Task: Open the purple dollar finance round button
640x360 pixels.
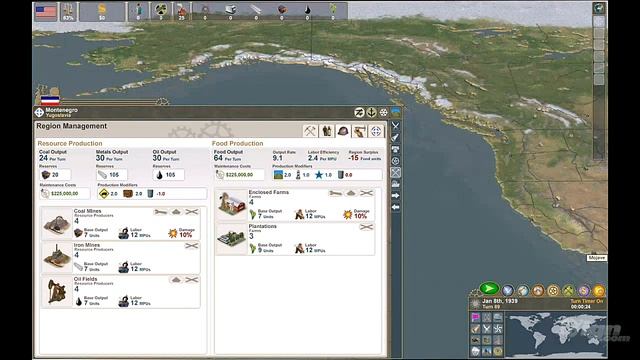Action: [x=584, y=291]
